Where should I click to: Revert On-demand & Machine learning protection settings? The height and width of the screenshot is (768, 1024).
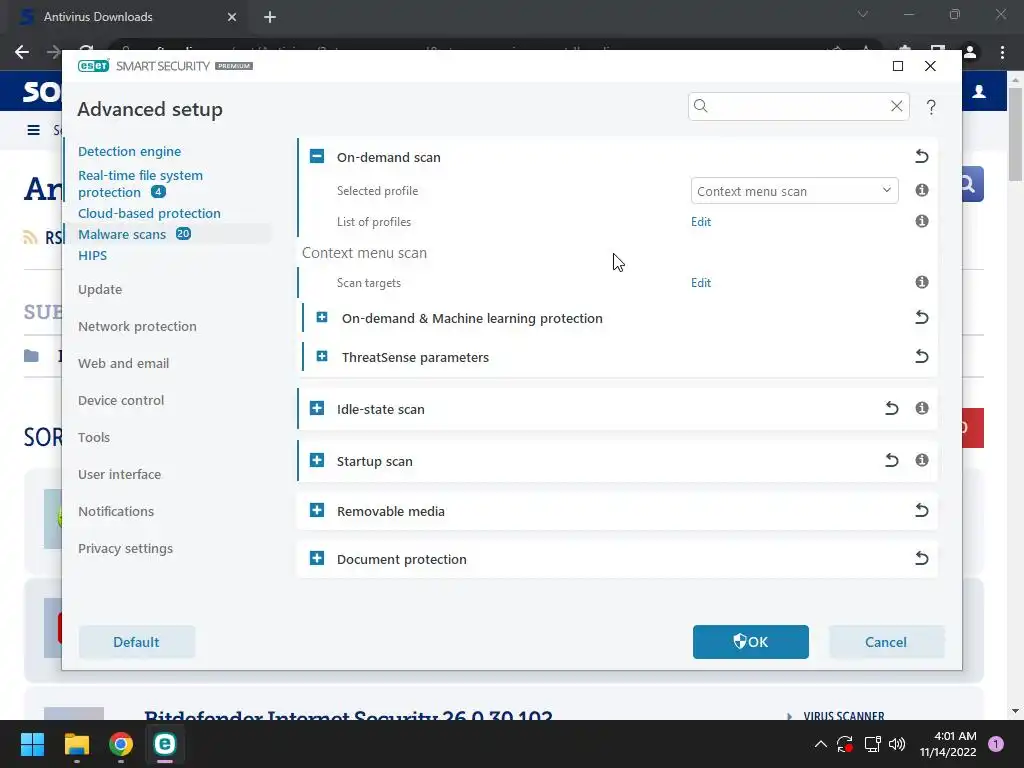pyautogui.click(x=921, y=317)
